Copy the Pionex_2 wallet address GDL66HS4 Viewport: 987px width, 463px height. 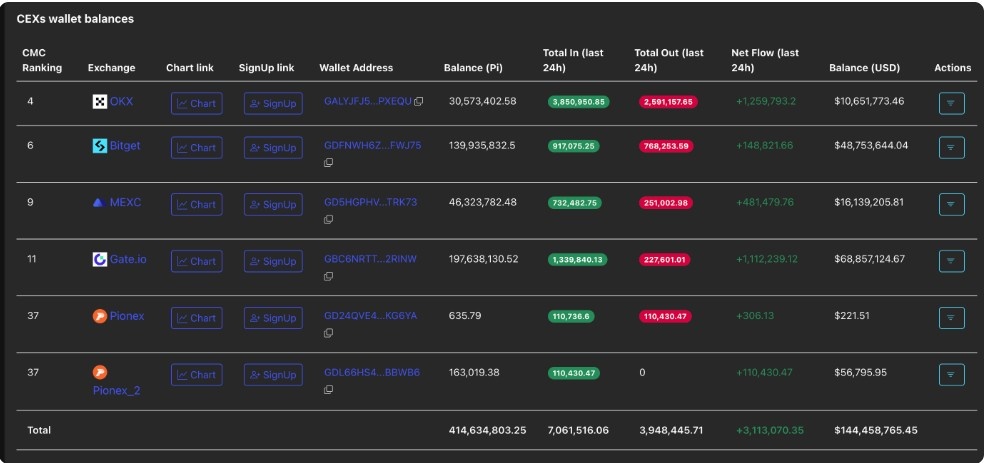click(x=329, y=389)
